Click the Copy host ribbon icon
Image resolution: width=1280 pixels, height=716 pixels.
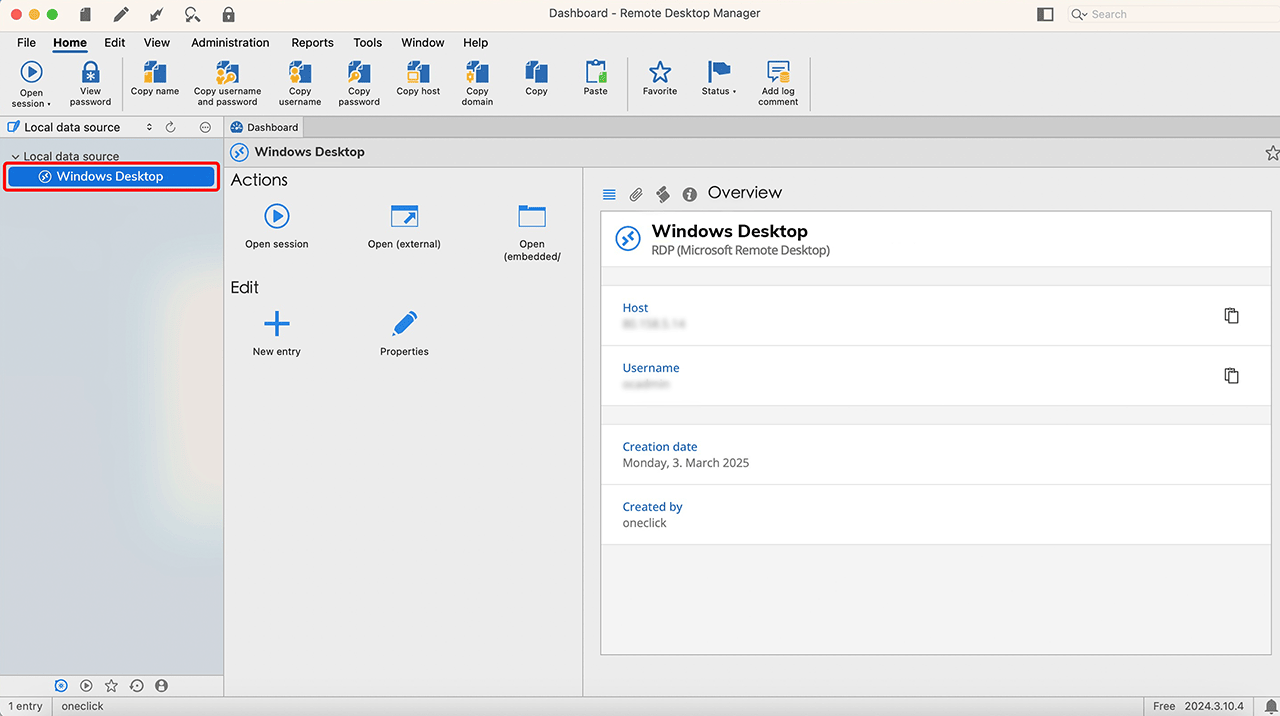pos(418,74)
